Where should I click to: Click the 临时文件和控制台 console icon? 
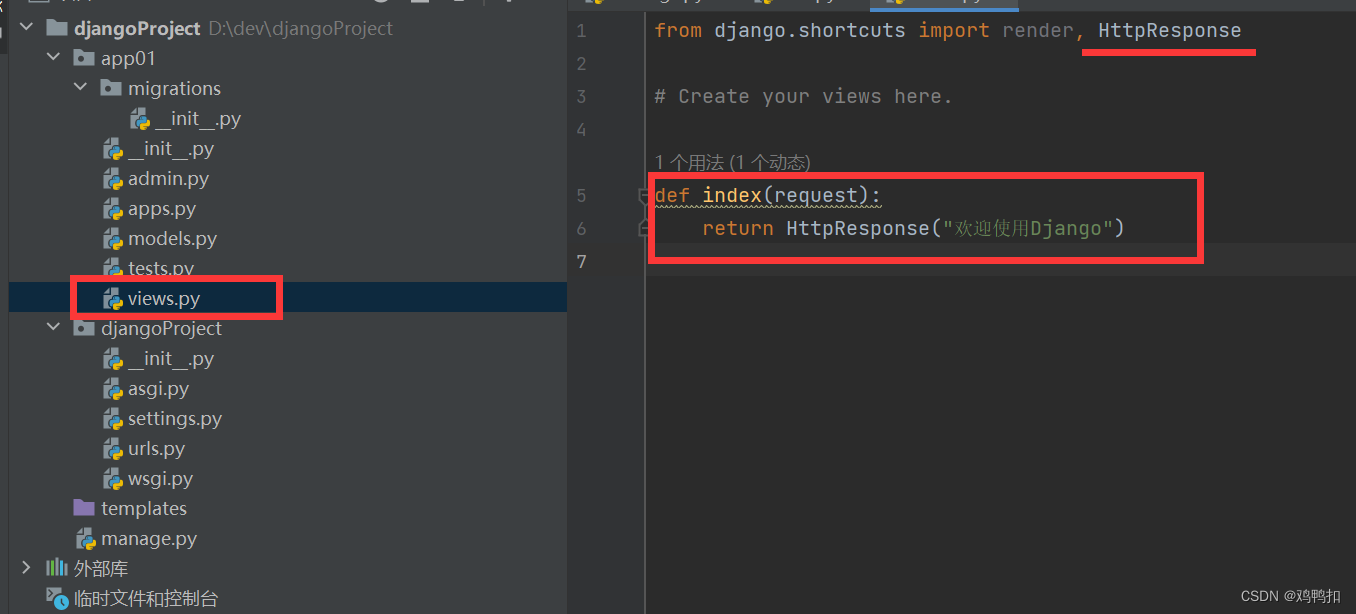pos(57,598)
